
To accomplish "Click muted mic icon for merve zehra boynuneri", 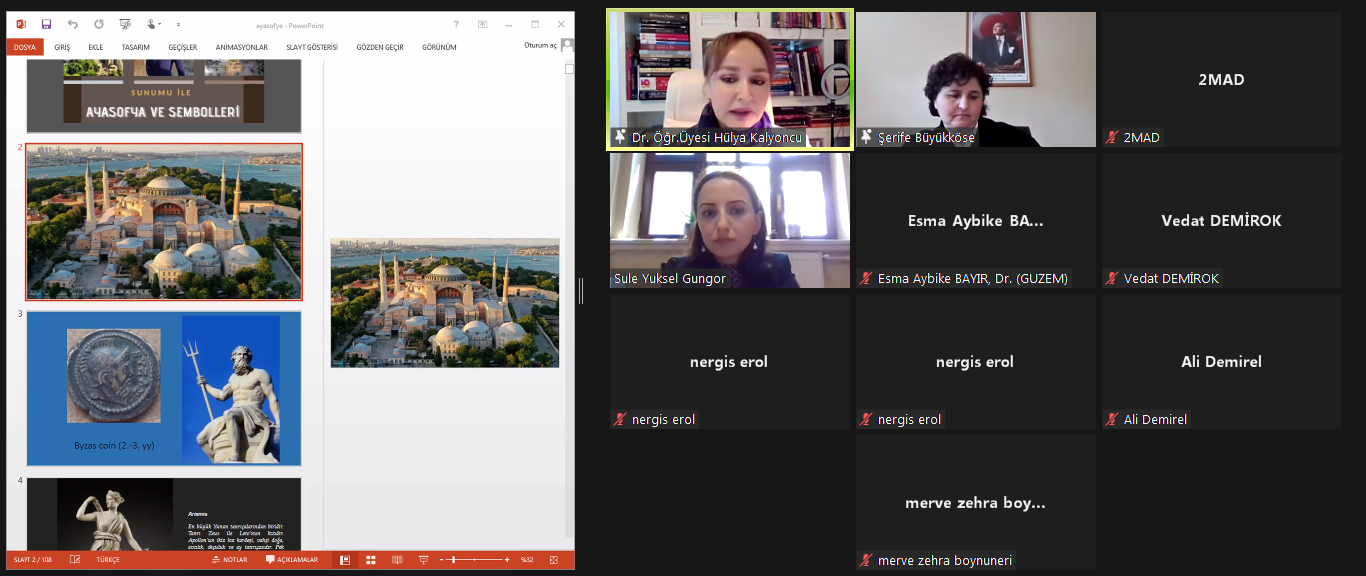I will 866,560.
